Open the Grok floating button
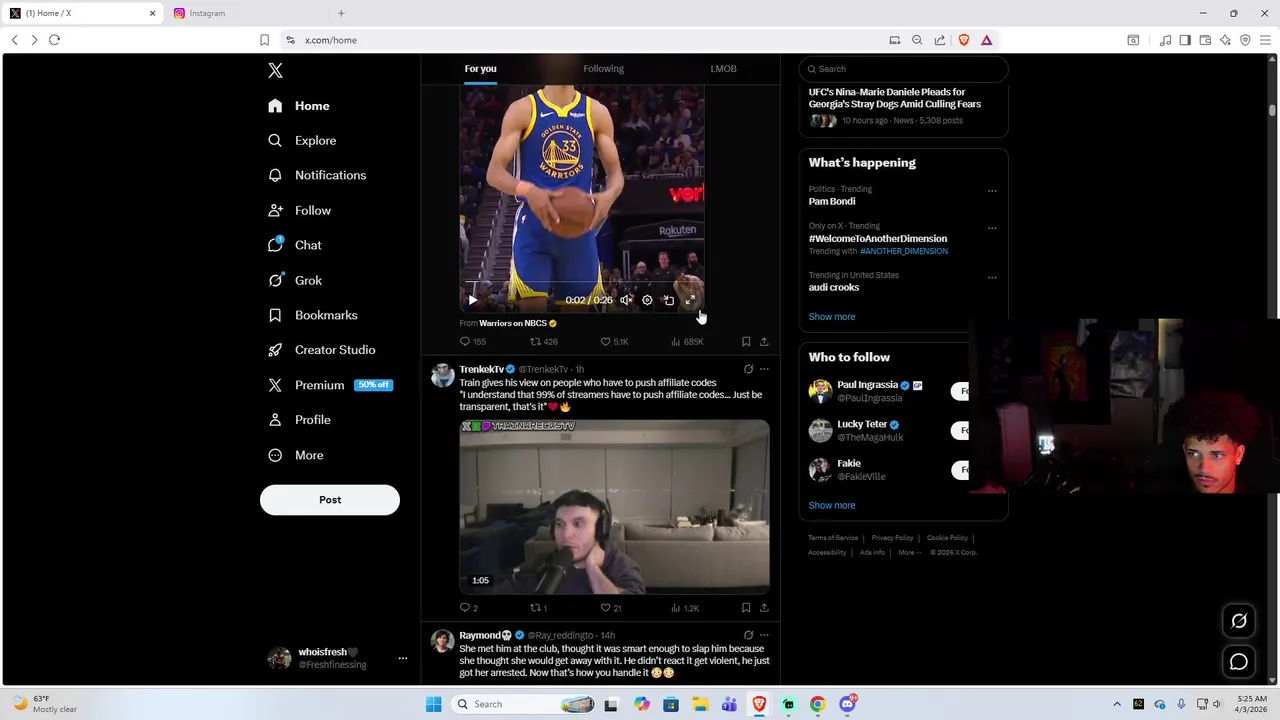This screenshot has width=1280, height=720. (x=1238, y=621)
